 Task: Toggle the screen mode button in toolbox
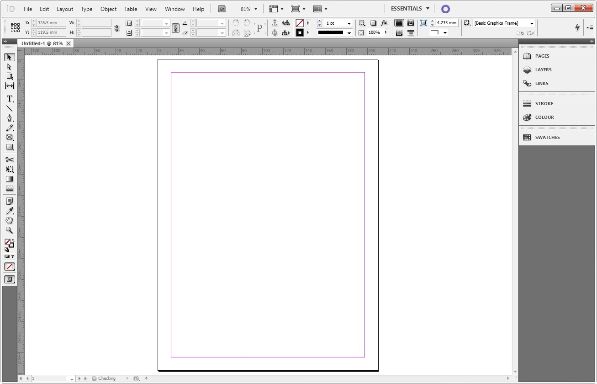point(9,280)
